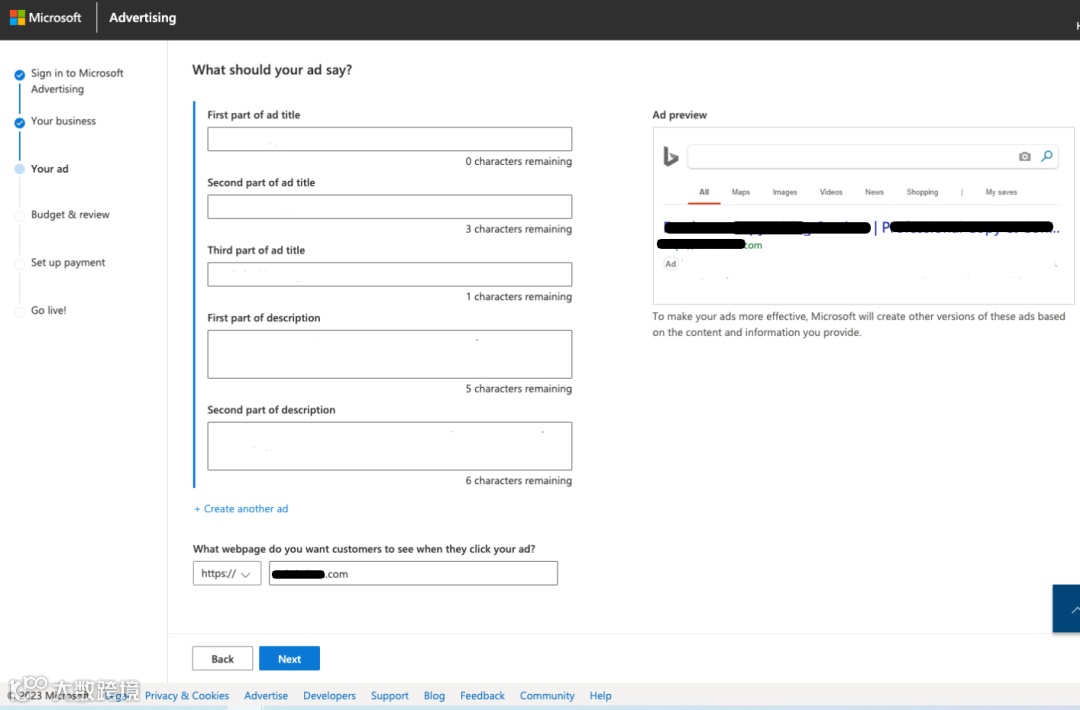The image size is (1080, 710).
Task: Select the Go live! step circle
Action: tap(20, 311)
